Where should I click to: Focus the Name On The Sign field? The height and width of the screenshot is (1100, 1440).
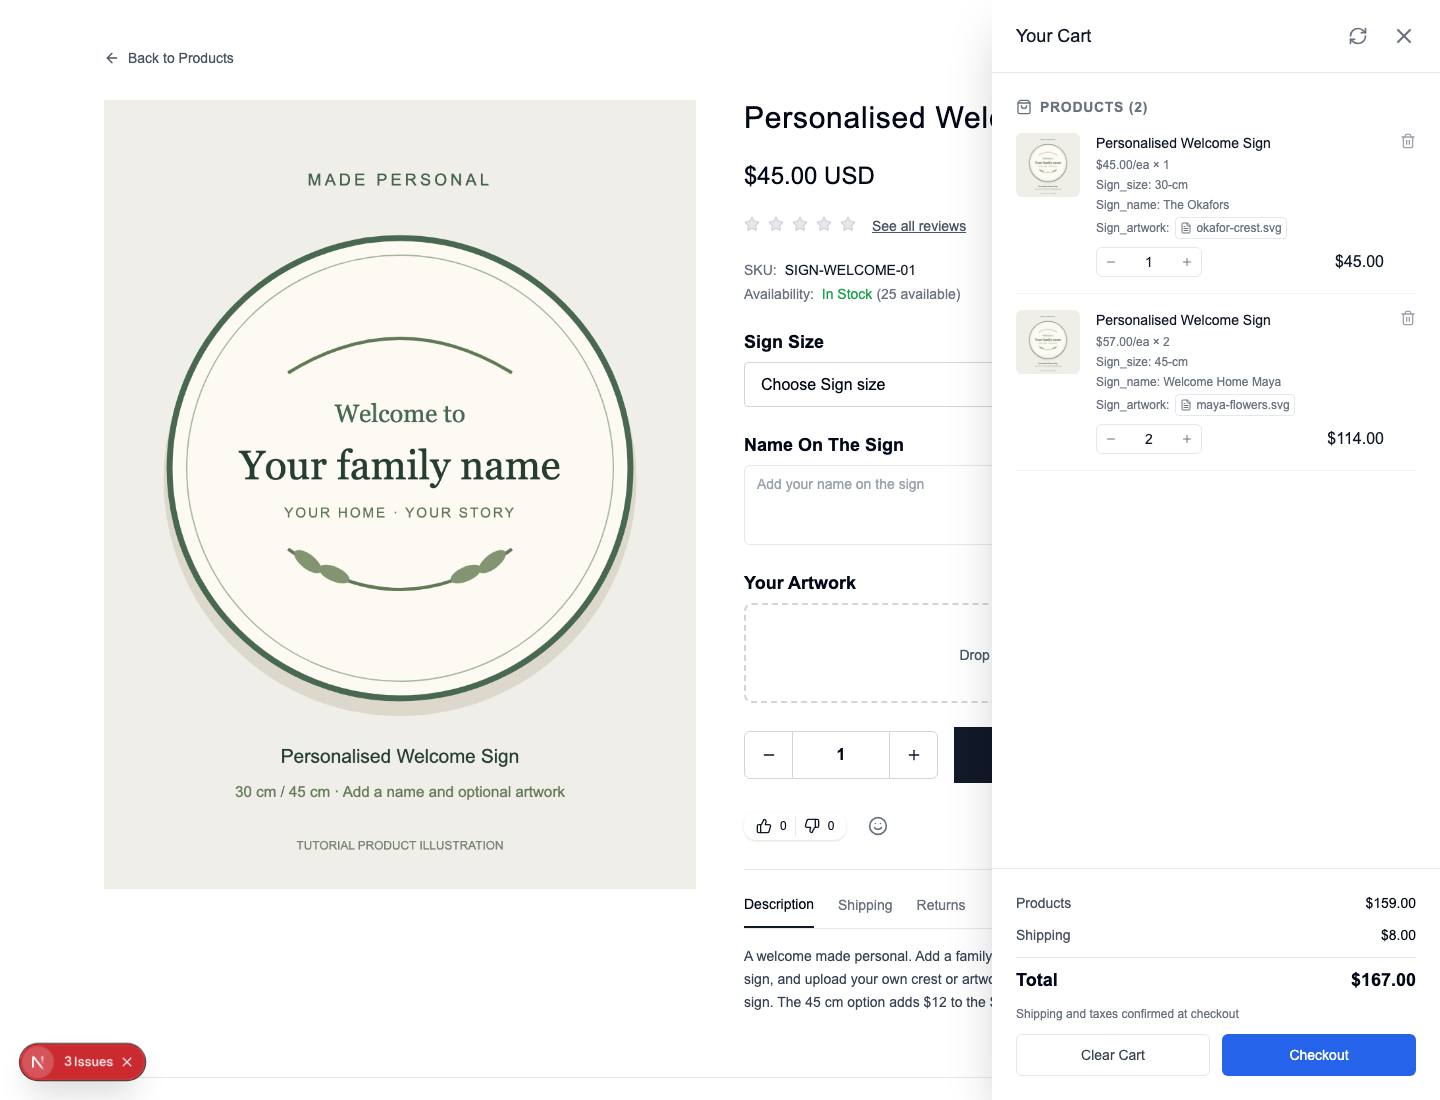[868, 505]
